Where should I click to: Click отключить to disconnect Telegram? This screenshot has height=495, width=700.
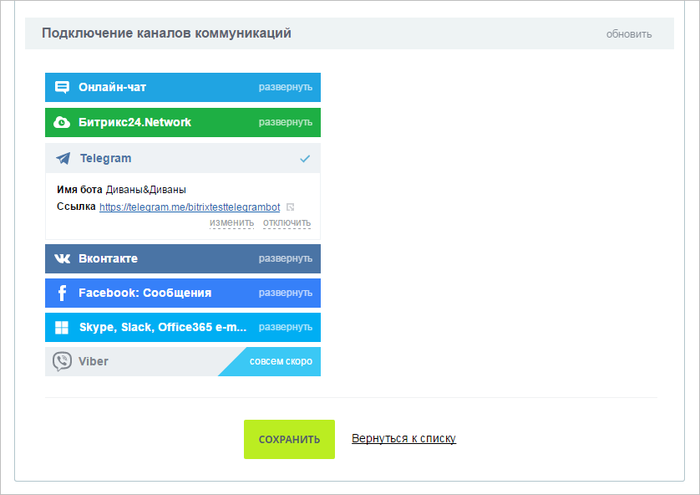[287, 223]
